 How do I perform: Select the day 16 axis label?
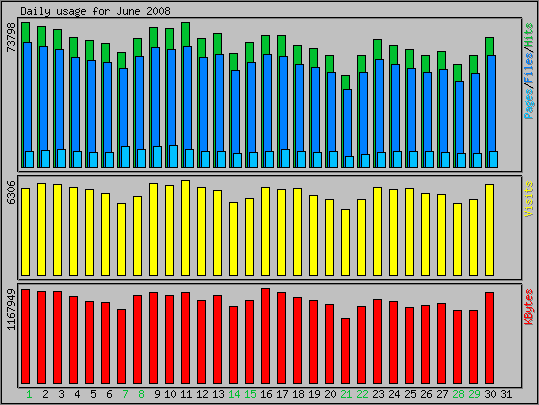(266, 394)
